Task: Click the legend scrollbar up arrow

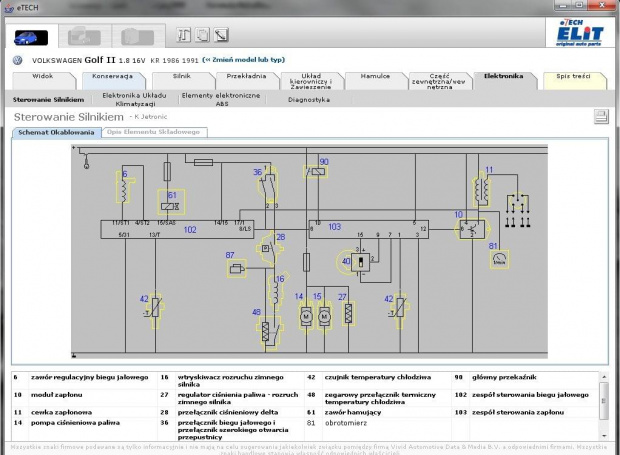Action: pos(604,377)
